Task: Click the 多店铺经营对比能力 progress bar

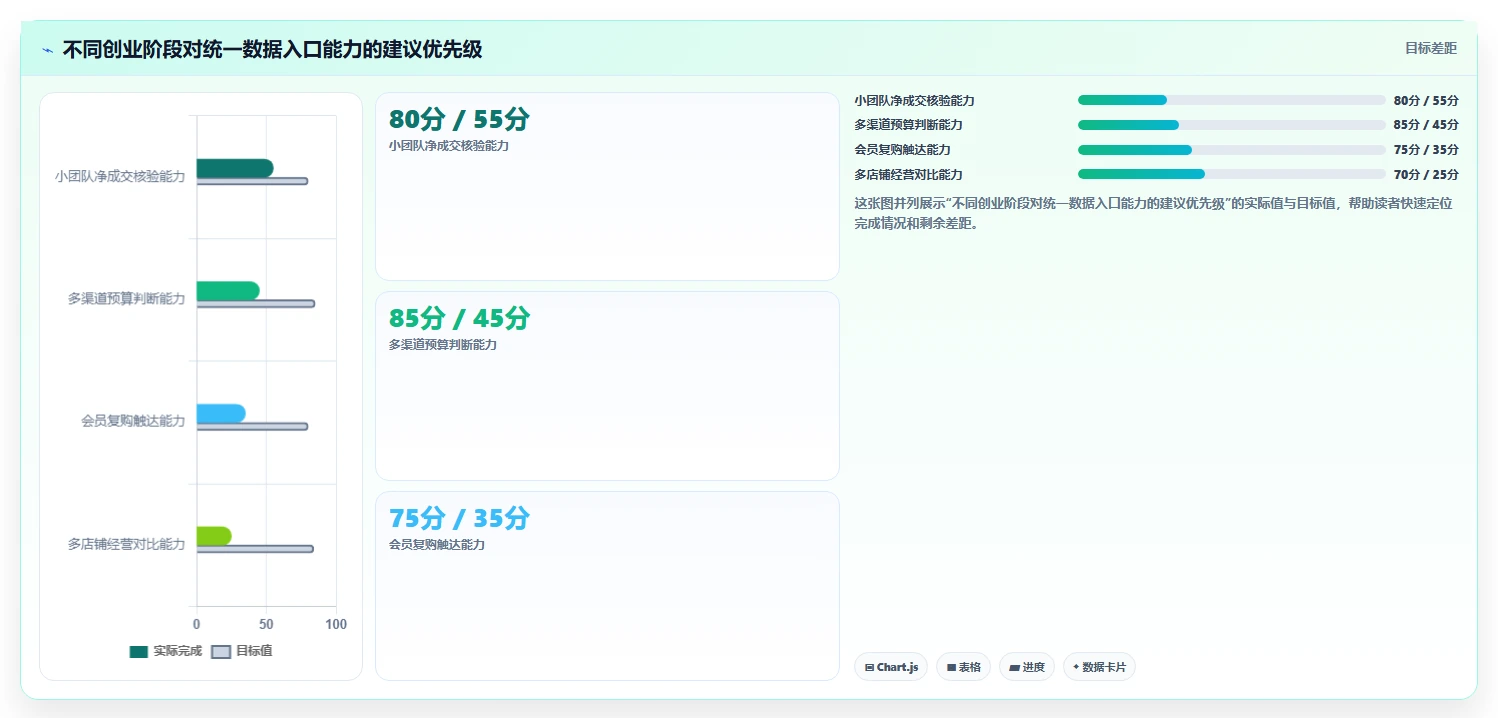Action: pos(1232,174)
